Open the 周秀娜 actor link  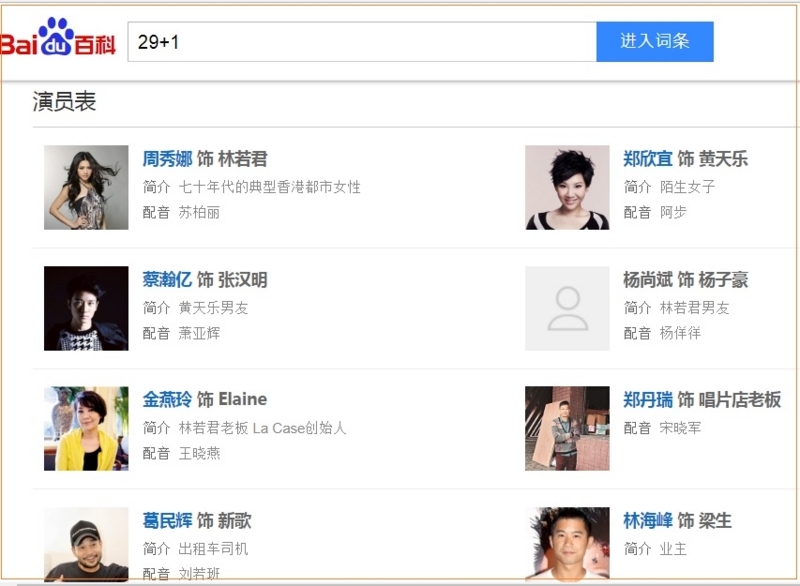(x=167, y=159)
